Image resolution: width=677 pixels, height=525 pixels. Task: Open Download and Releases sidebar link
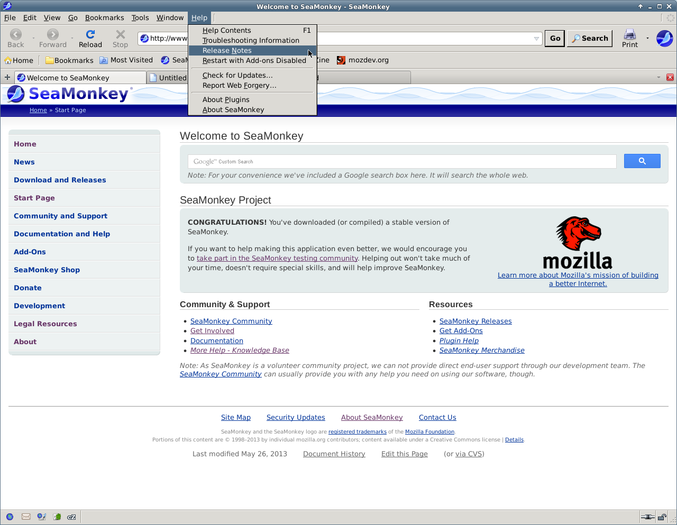pyautogui.click(x=60, y=180)
